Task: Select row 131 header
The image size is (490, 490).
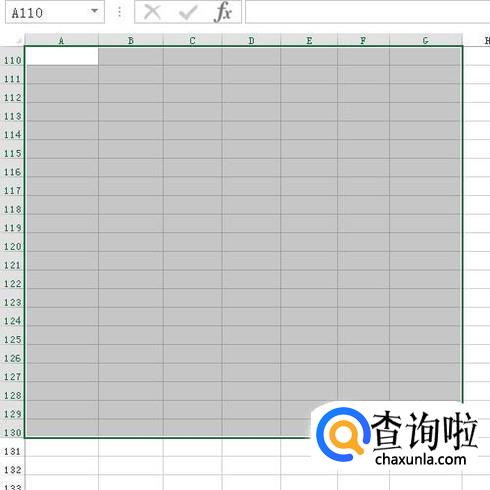Action: [x=12, y=451]
